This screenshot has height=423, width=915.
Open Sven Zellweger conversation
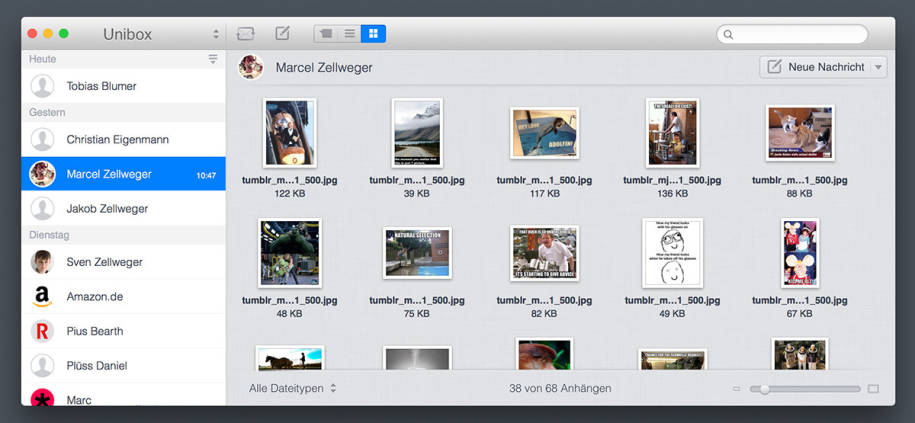(x=123, y=262)
